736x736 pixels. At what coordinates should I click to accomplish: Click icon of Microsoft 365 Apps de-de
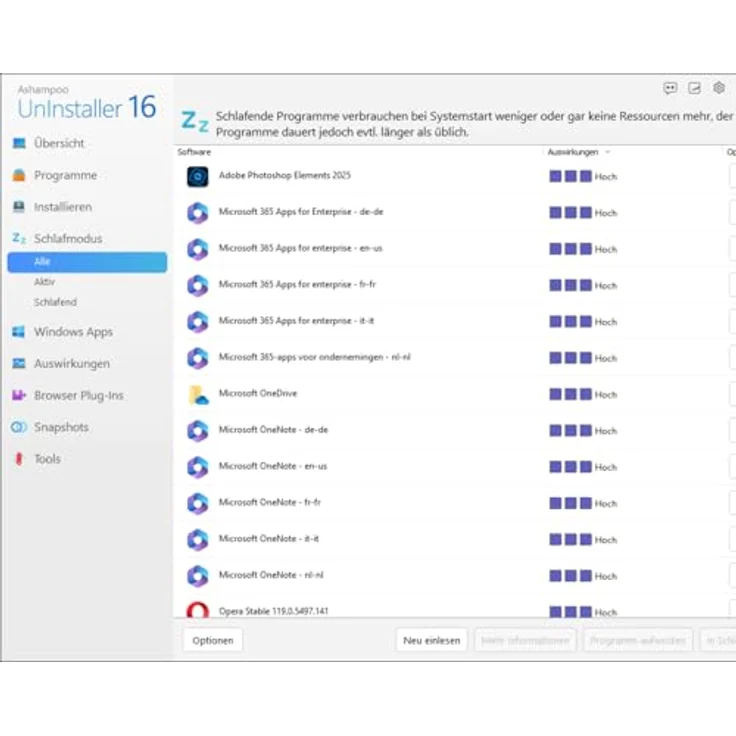[x=198, y=213]
